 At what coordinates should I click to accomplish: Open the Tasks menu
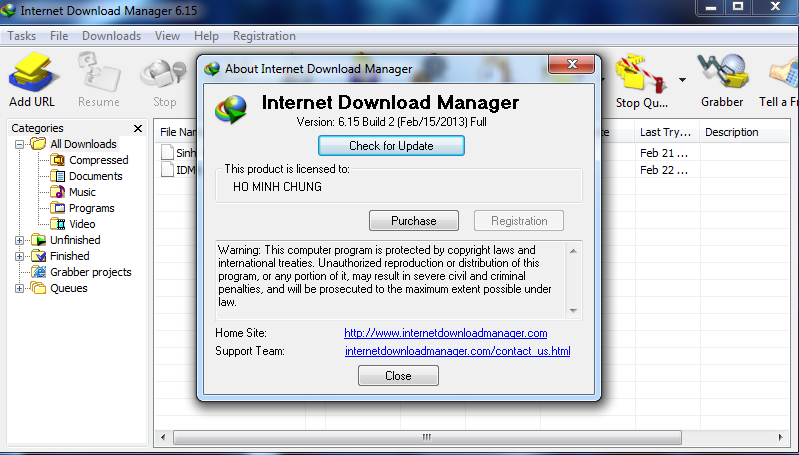(x=21, y=36)
